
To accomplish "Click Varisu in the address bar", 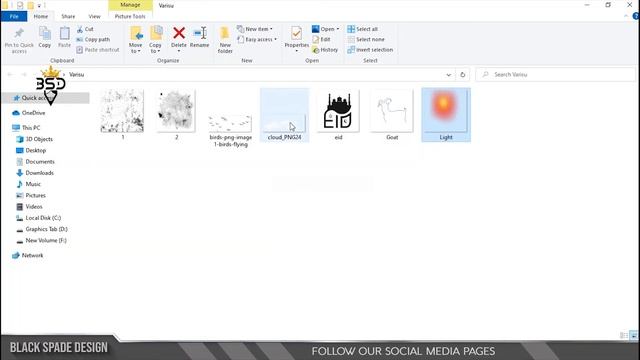I will (x=77, y=75).
